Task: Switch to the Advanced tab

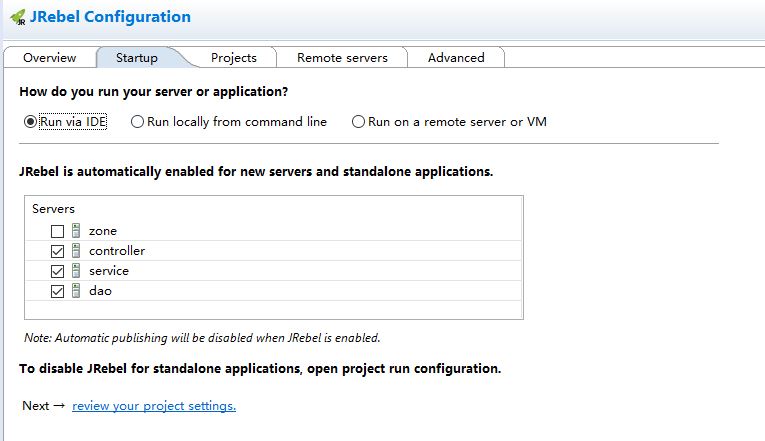Action: pos(456,58)
